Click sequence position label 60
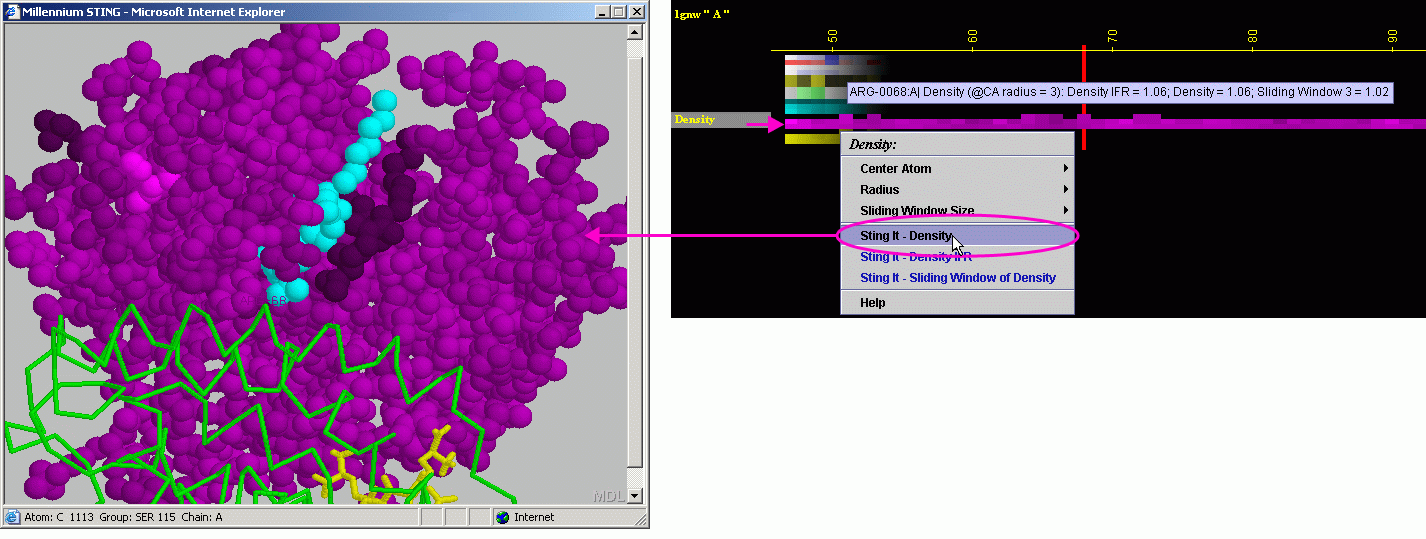Viewport: 1426px width, 539px height. coord(973,35)
